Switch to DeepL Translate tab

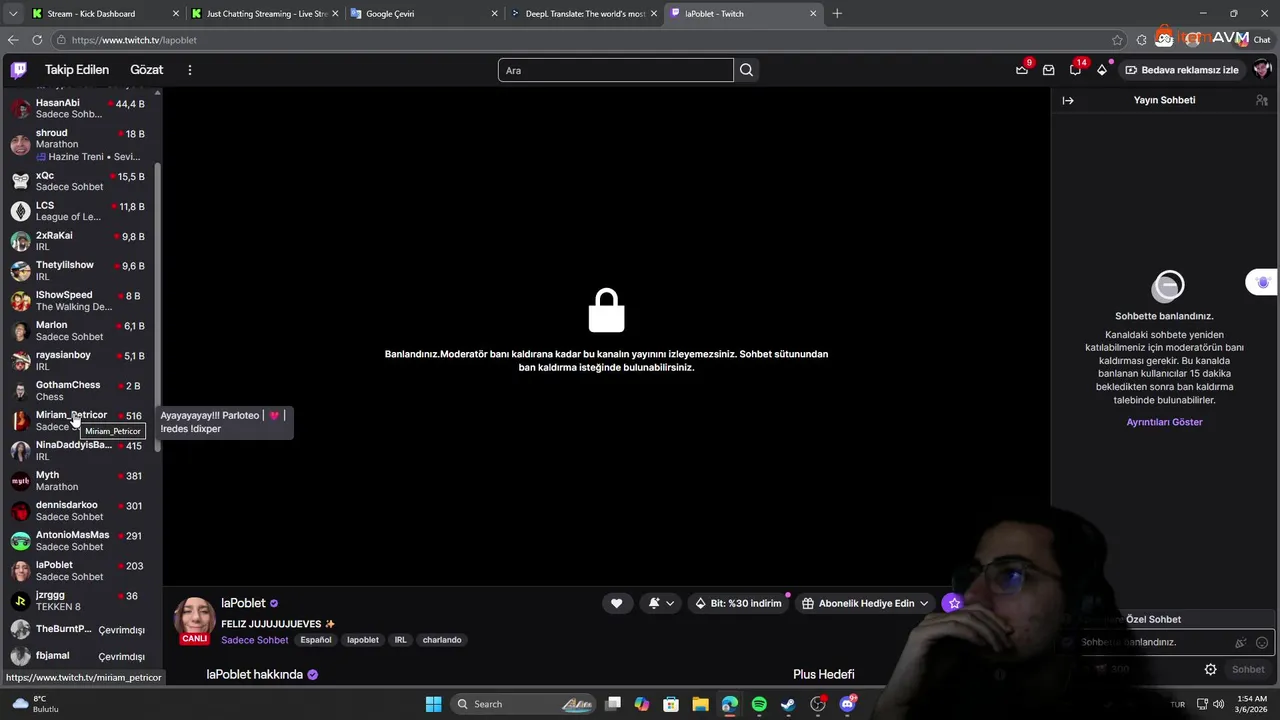pos(584,14)
